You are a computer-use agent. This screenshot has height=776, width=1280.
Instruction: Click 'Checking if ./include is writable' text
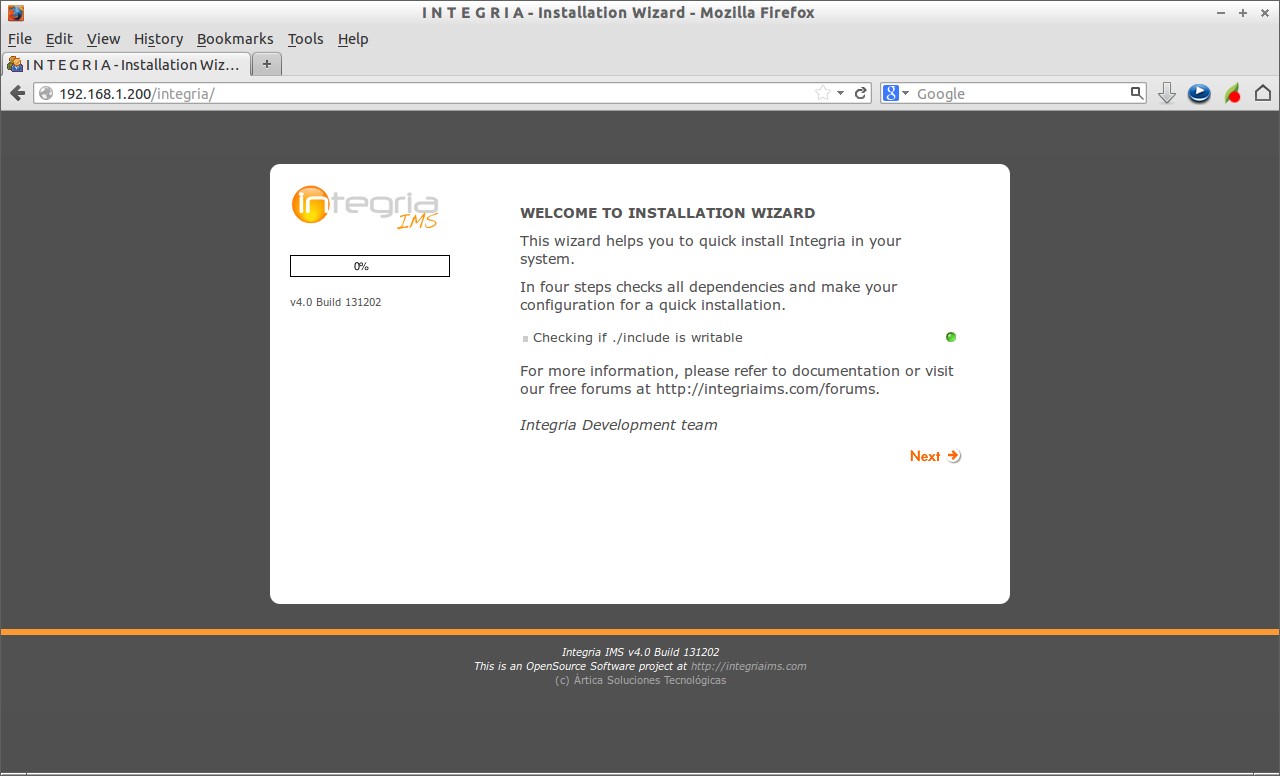point(638,338)
